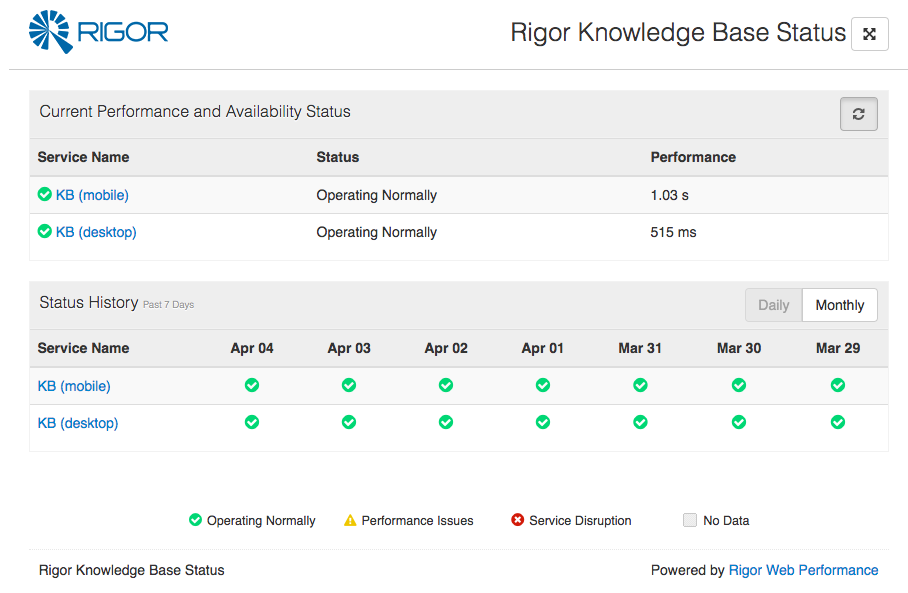This screenshot has height=593, width=908.
Task: Click the Current Performance and Availability Status heading
Action: pyautogui.click(x=195, y=111)
